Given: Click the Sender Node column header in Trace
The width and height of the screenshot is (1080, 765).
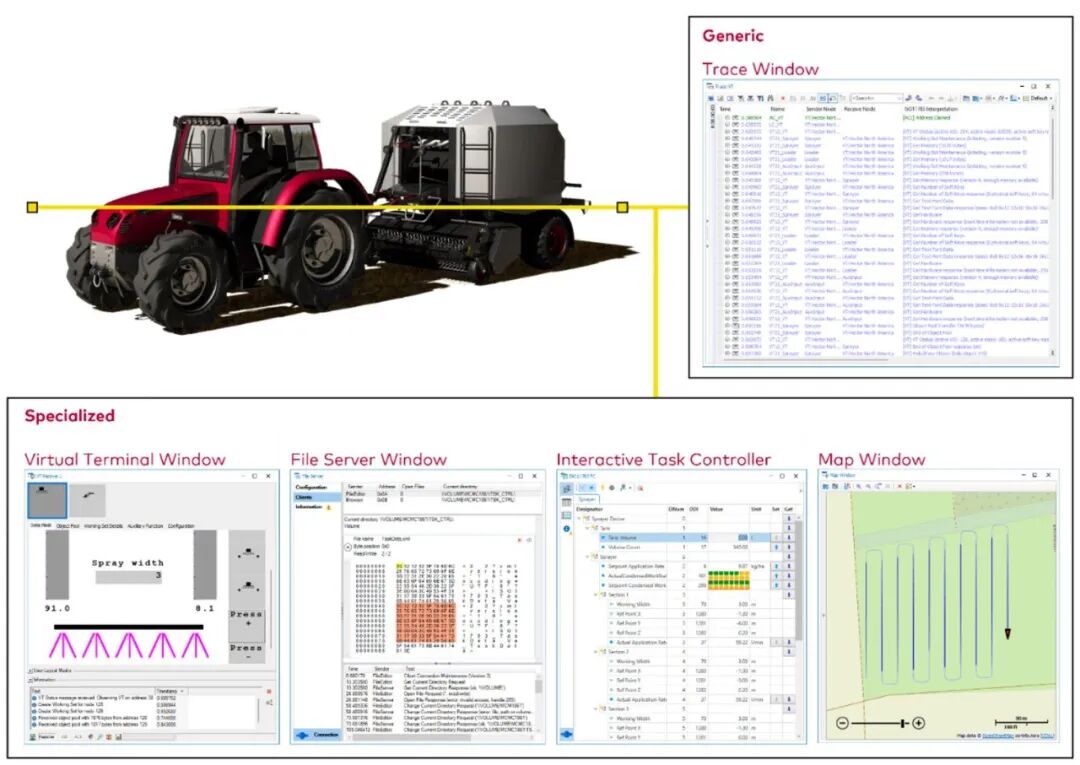Looking at the screenshot, I should [x=820, y=109].
